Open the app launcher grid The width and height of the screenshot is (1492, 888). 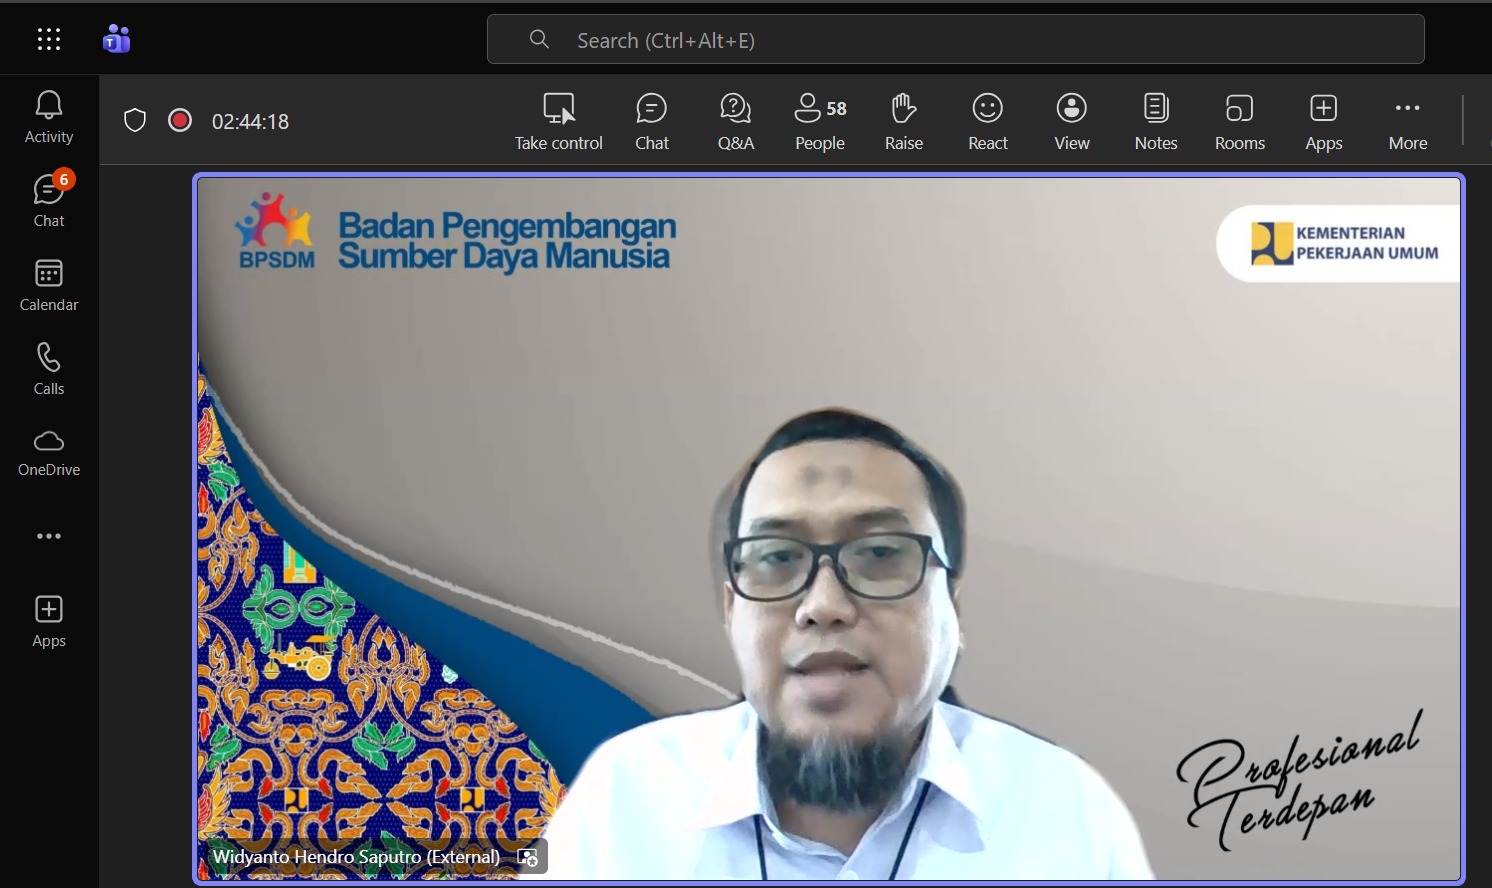click(x=49, y=40)
